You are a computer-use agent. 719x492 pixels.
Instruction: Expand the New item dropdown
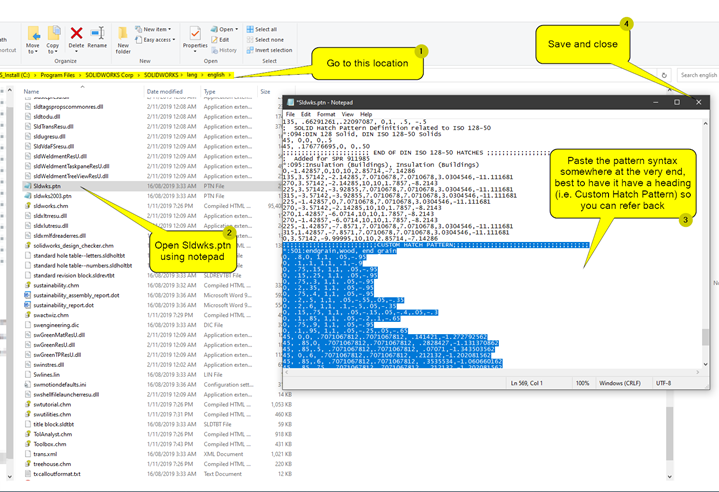coord(155,29)
